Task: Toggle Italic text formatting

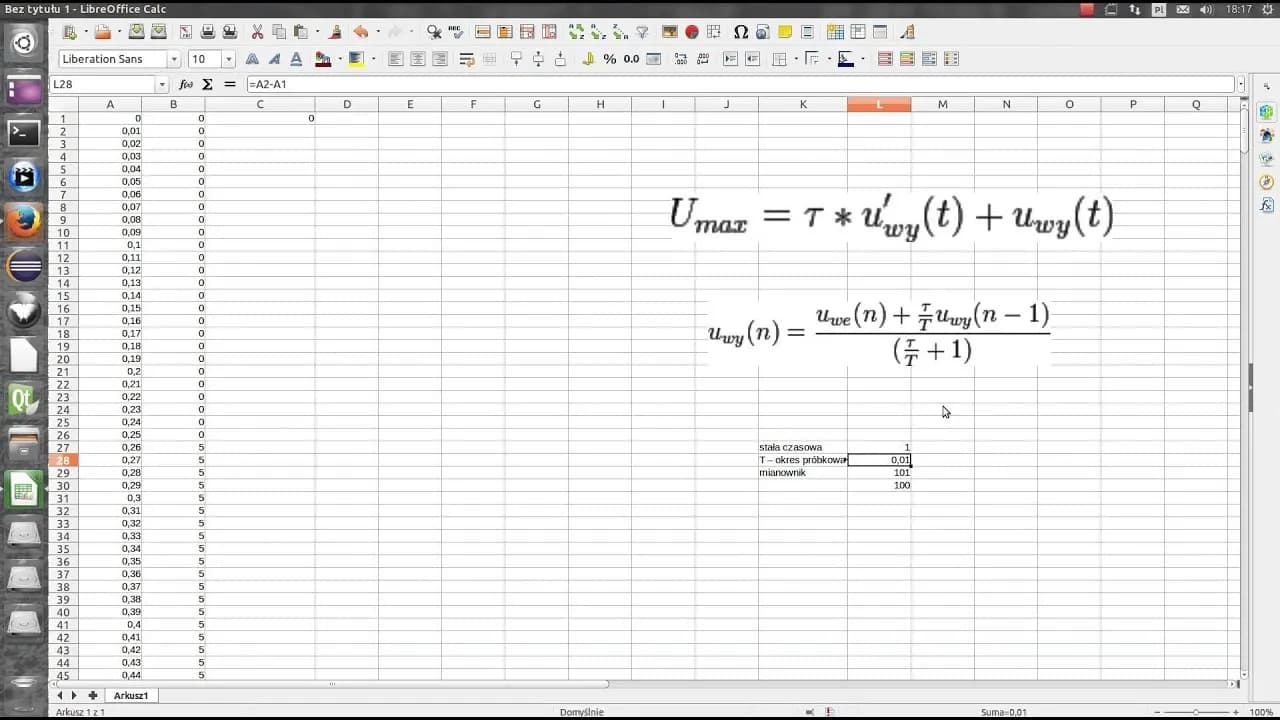Action: (275, 59)
